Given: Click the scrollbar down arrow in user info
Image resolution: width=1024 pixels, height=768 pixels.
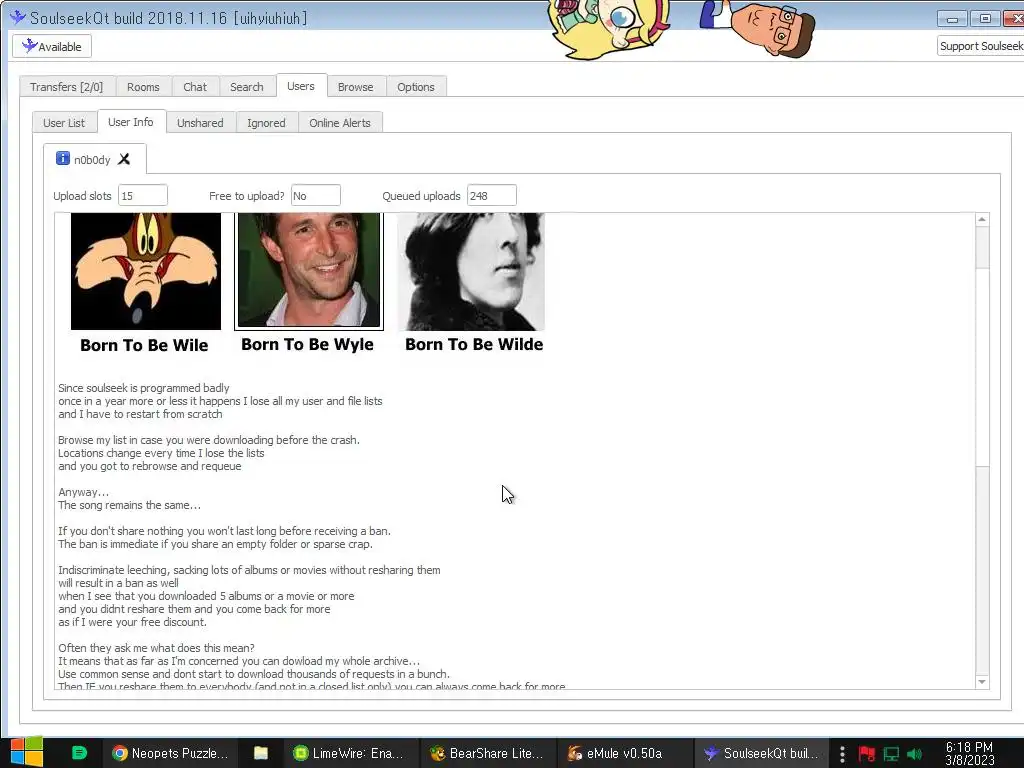Looking at the screenshot, I should [982, 682].
